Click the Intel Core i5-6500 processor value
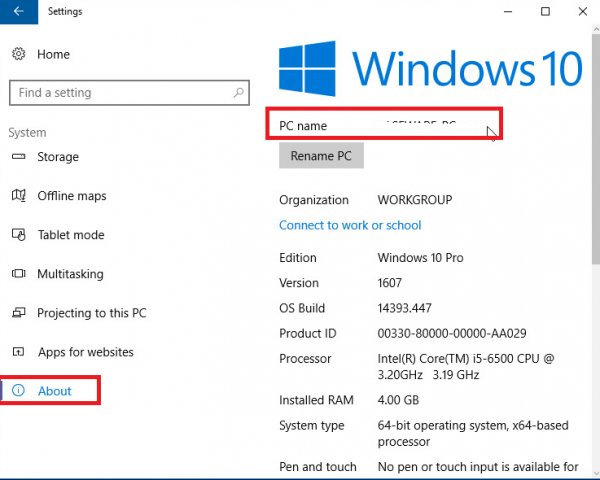 point(466,366)
